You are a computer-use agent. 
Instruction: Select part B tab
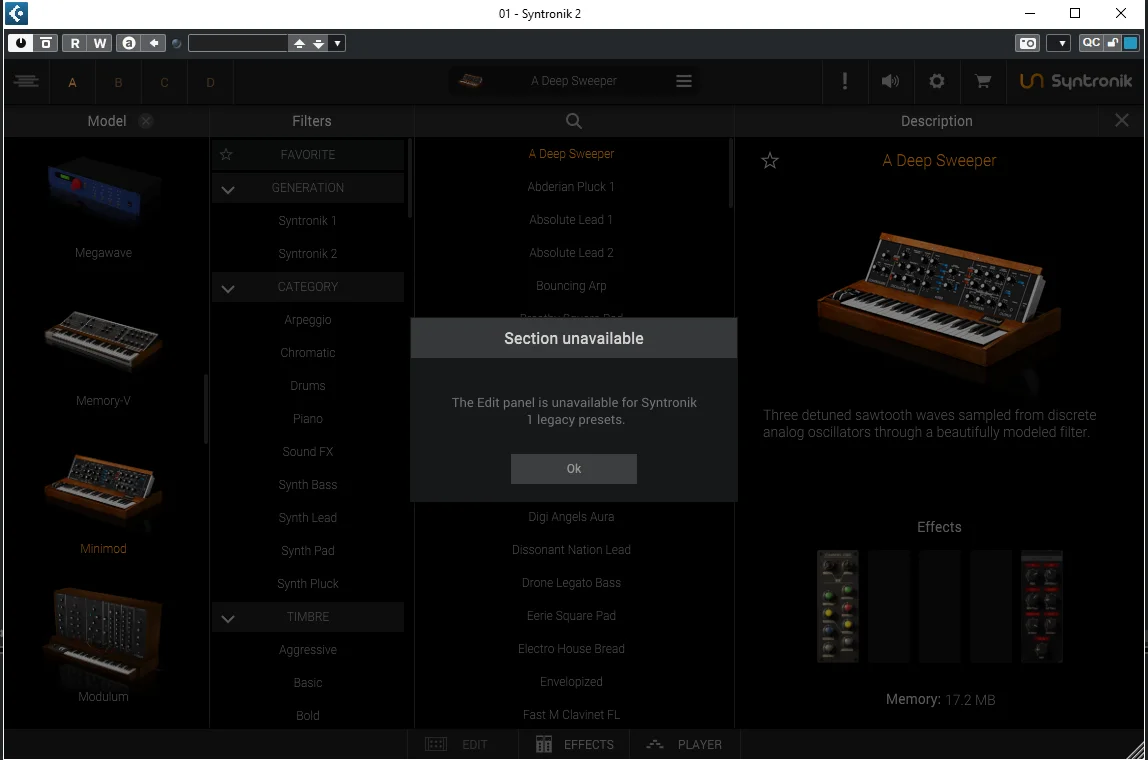tap(118, 82)
